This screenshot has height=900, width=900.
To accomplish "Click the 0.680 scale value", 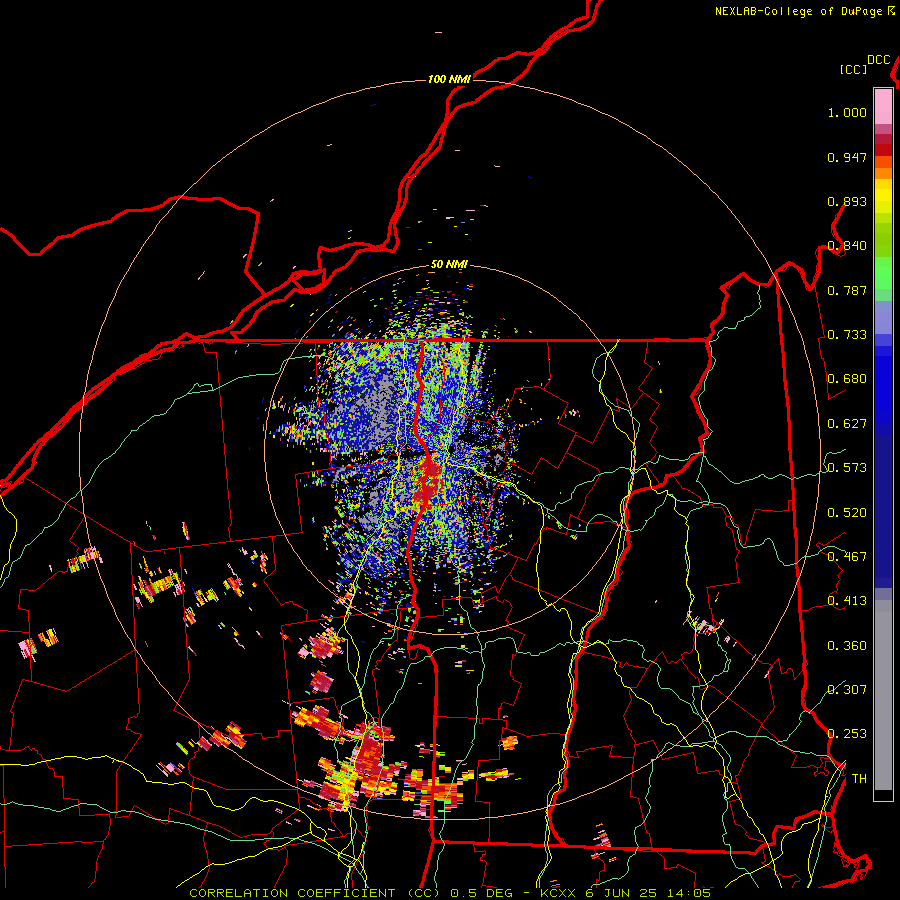I will 847,379.
